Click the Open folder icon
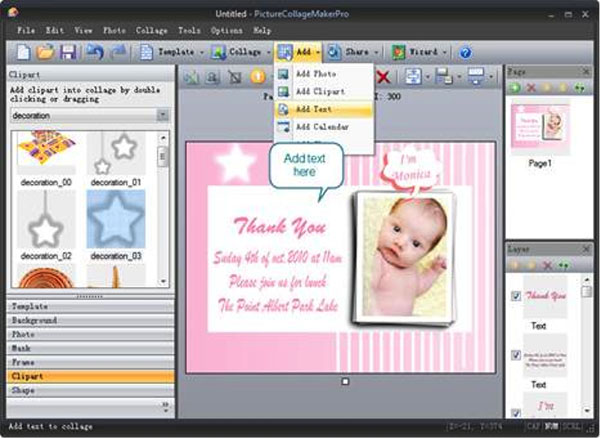The image size is (600, 438). coord(46,51)
